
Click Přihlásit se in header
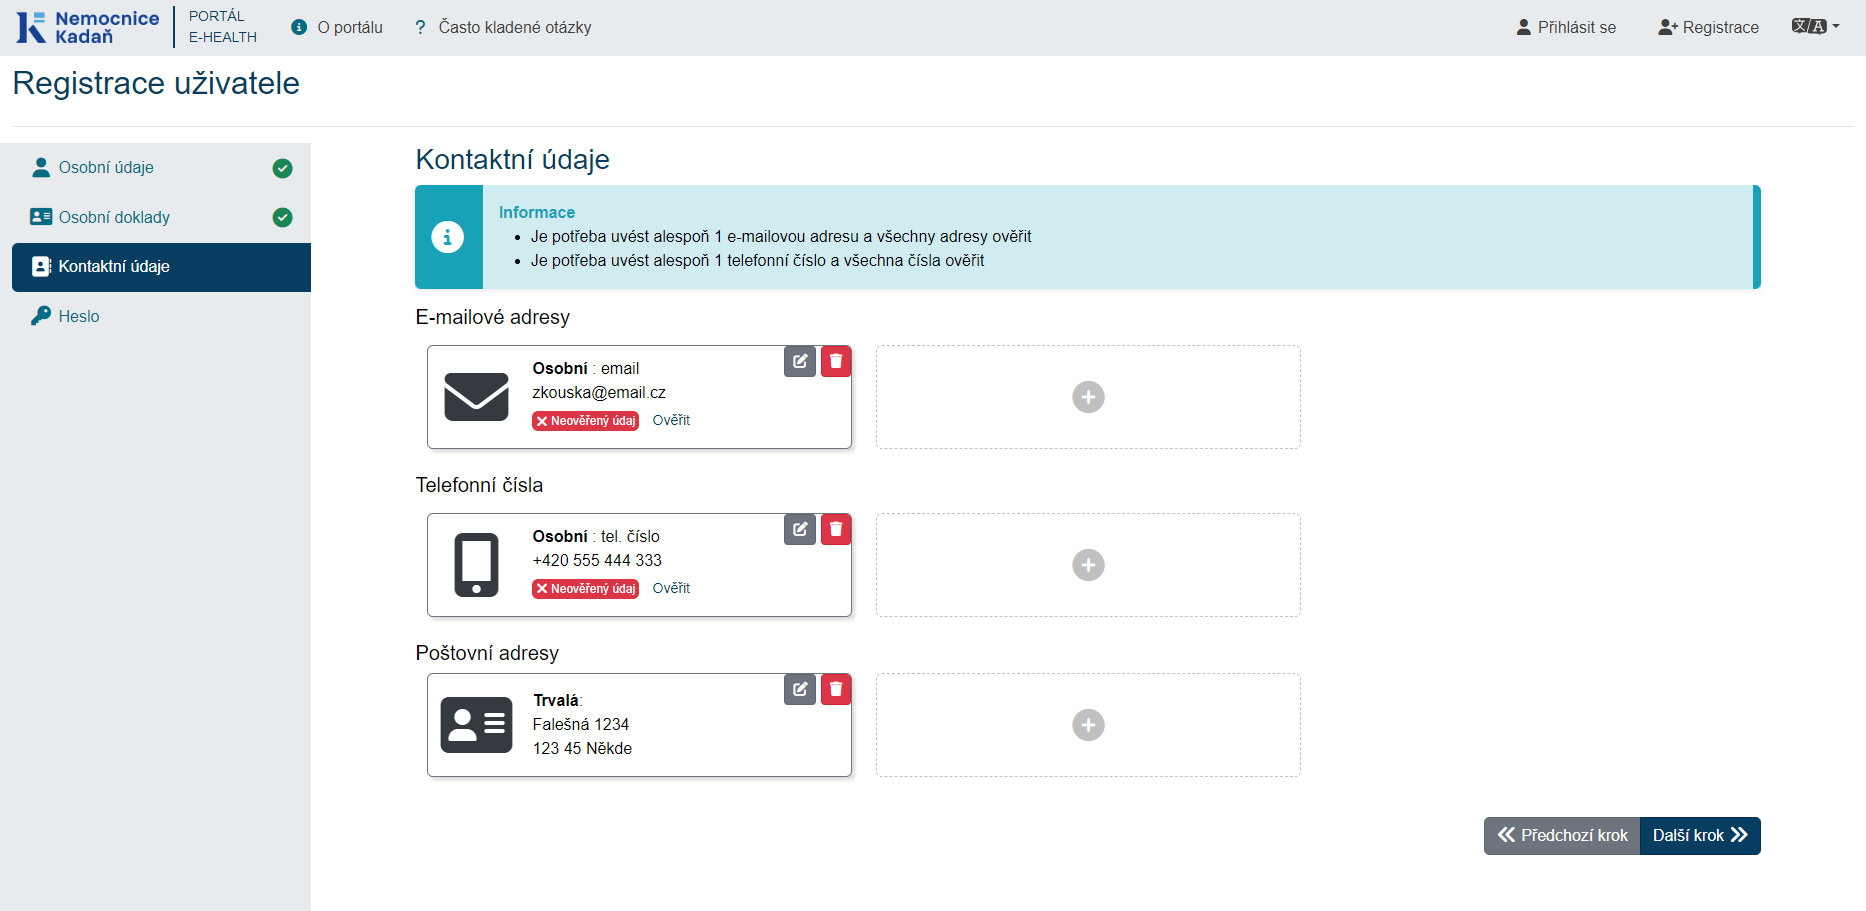click(x=1566, y=27)
